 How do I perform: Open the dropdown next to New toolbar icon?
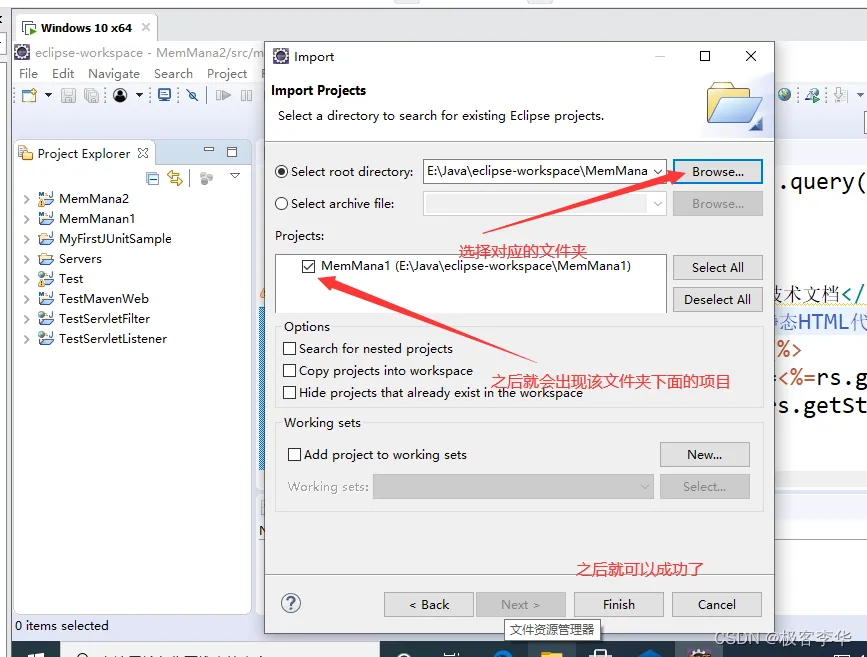tap(48, 95)
